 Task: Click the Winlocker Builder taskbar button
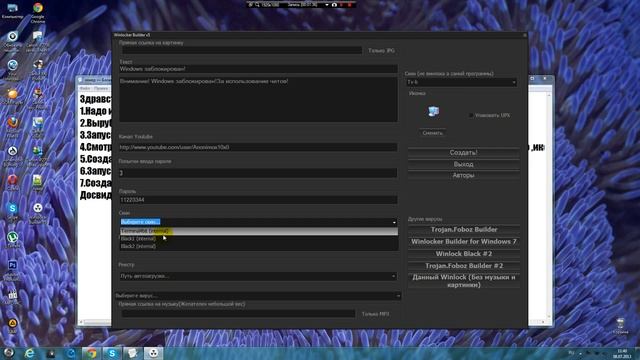[153, 353]
